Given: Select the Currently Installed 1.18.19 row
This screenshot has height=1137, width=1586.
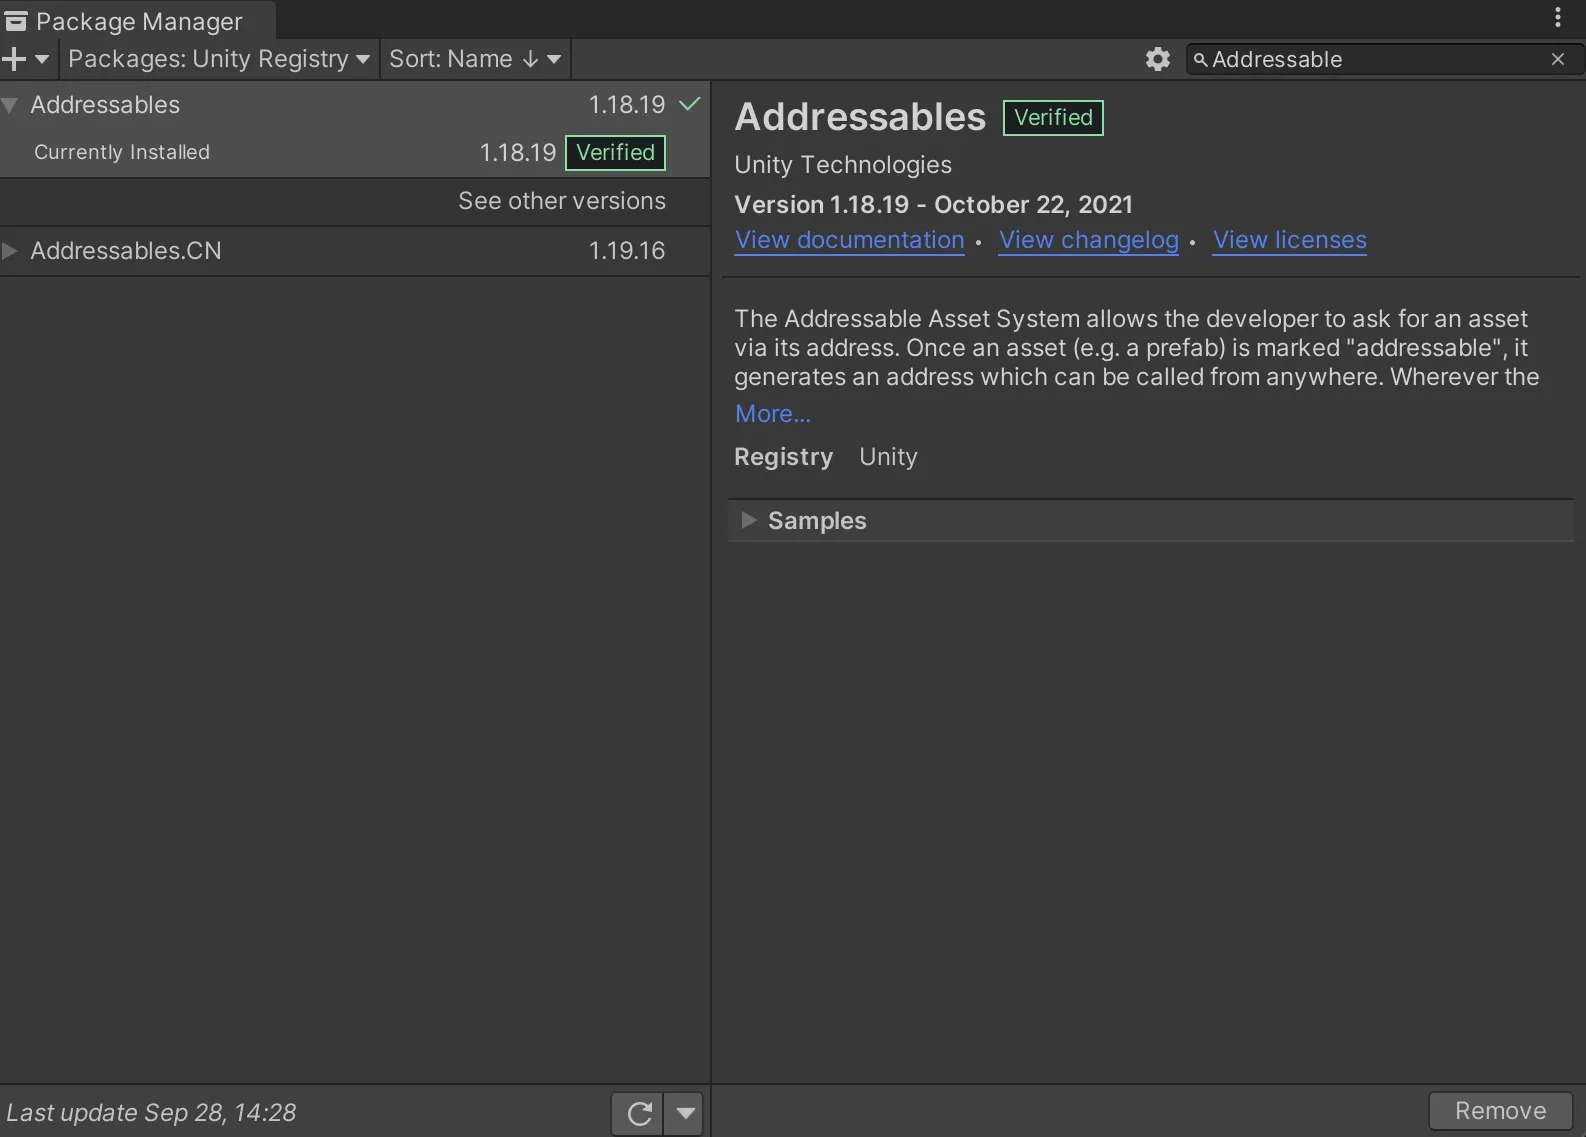Looking at the screenshot, I should click(x=355, y=153).
